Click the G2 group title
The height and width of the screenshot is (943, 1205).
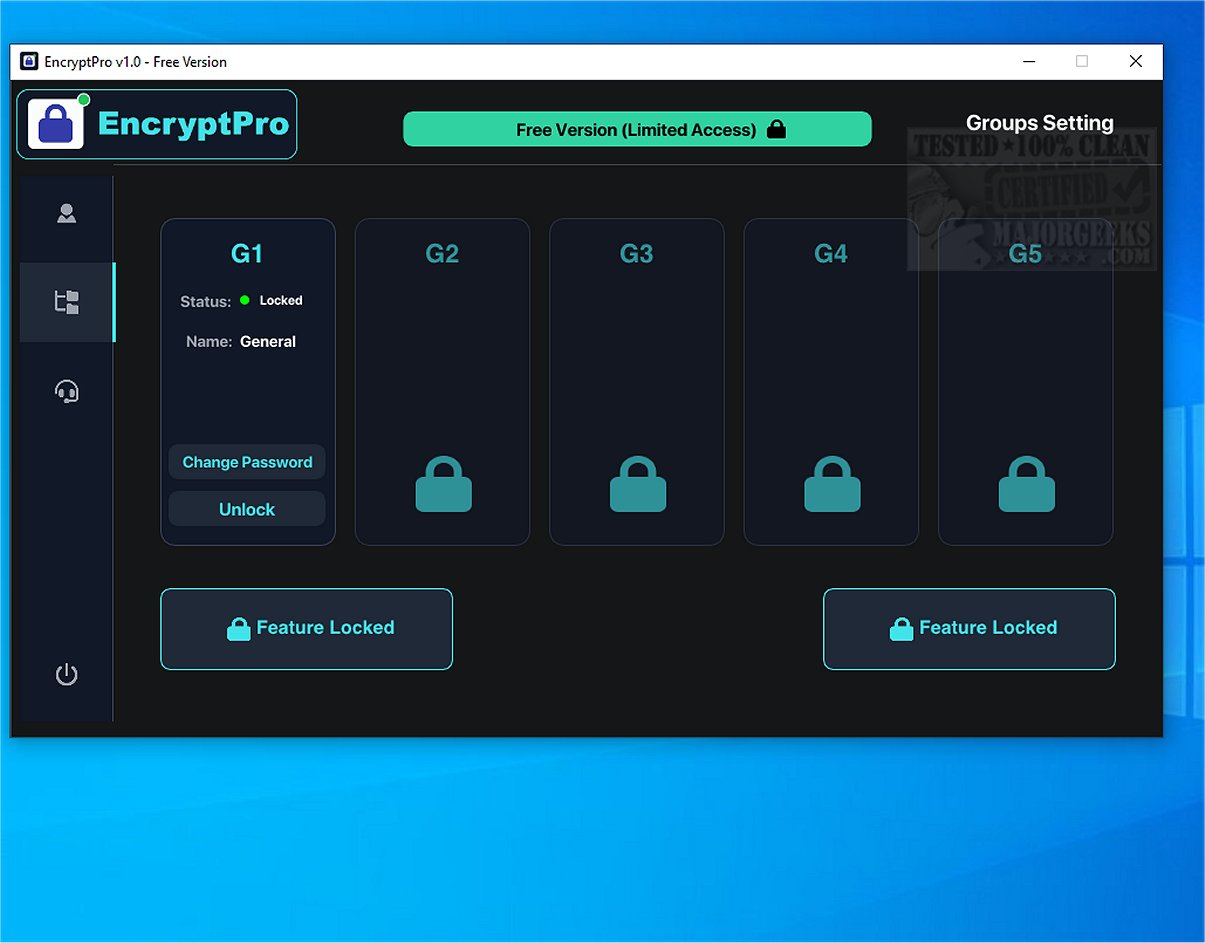[442, 254]
